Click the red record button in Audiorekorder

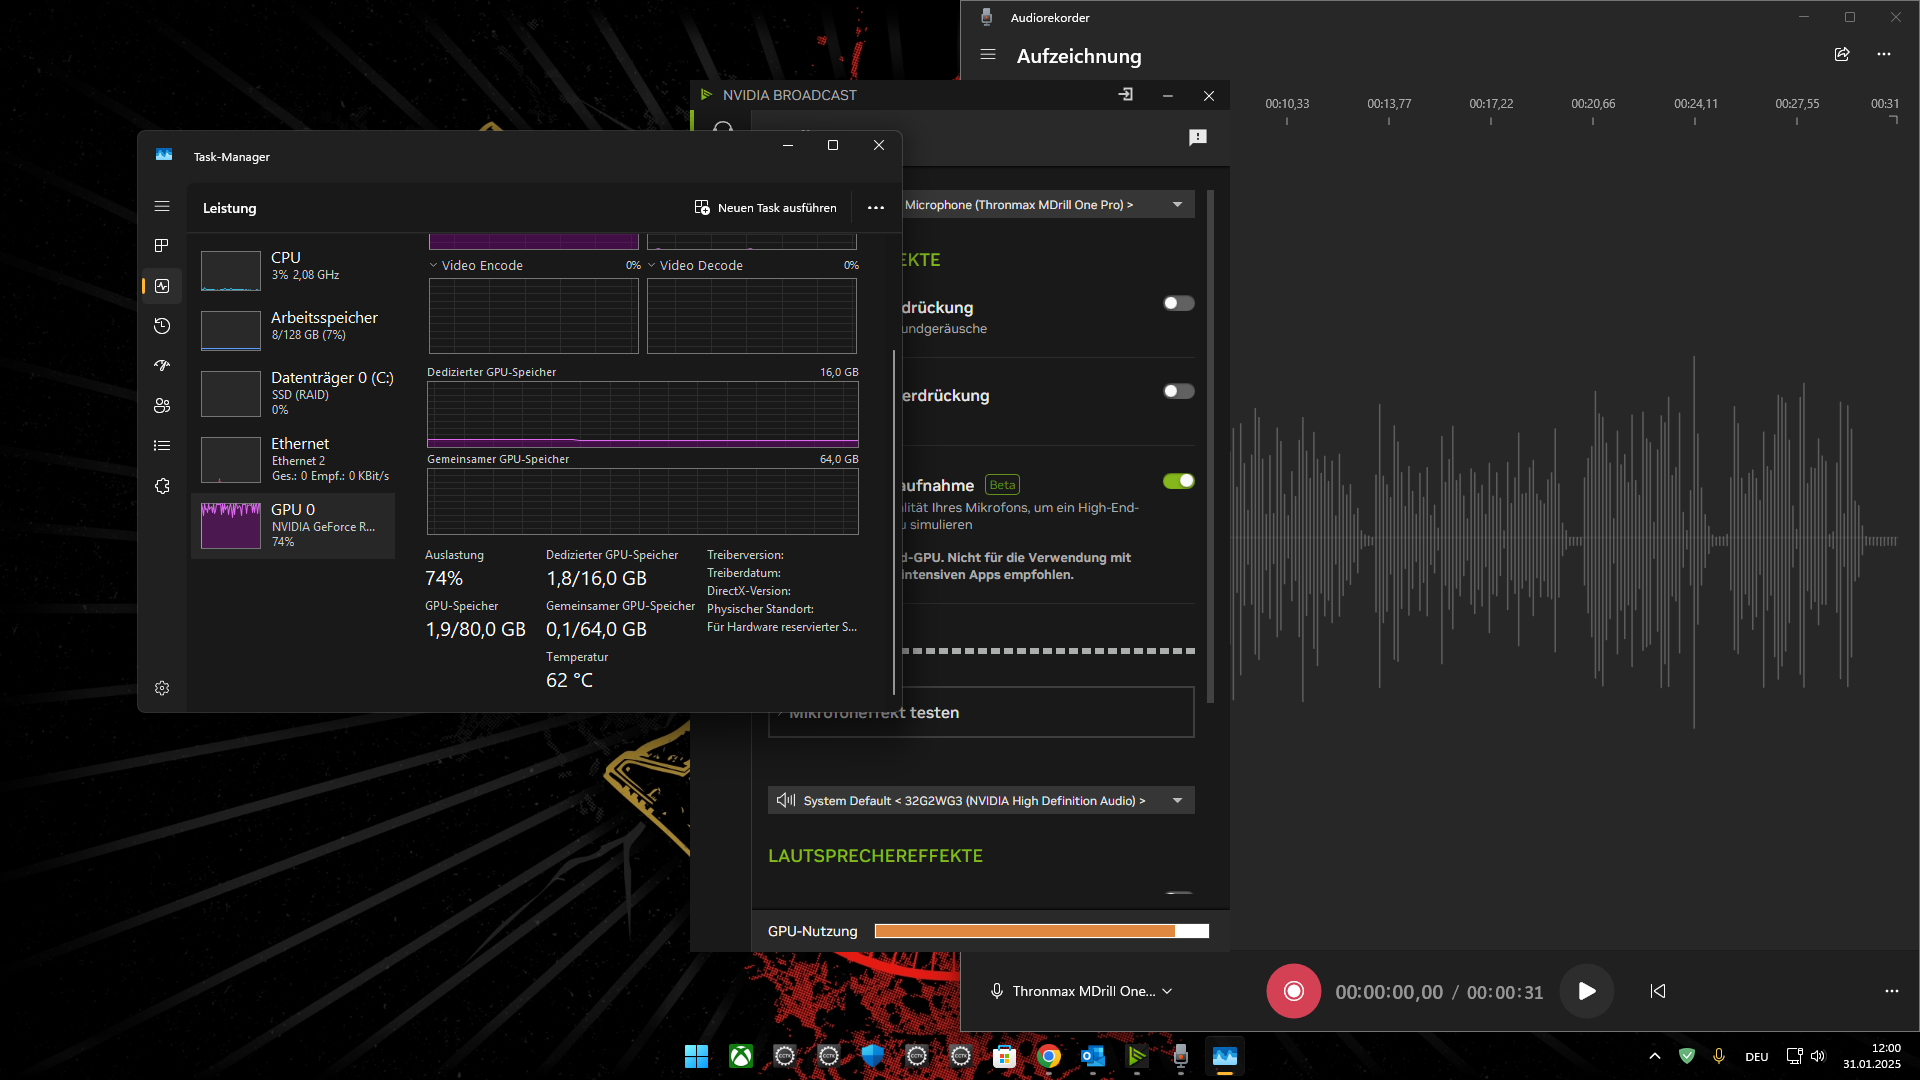(1293, 991)
